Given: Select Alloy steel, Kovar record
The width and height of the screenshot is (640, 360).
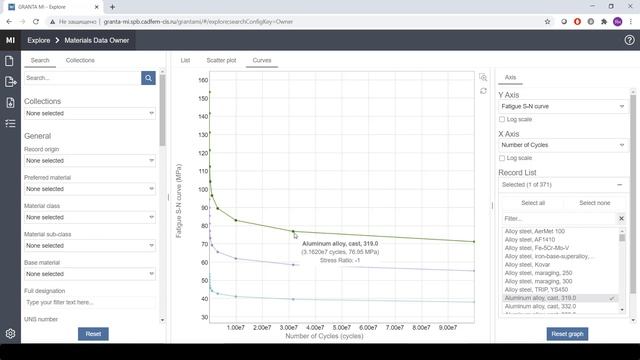Looking at the screenshot, I should (x=527, y=264).
